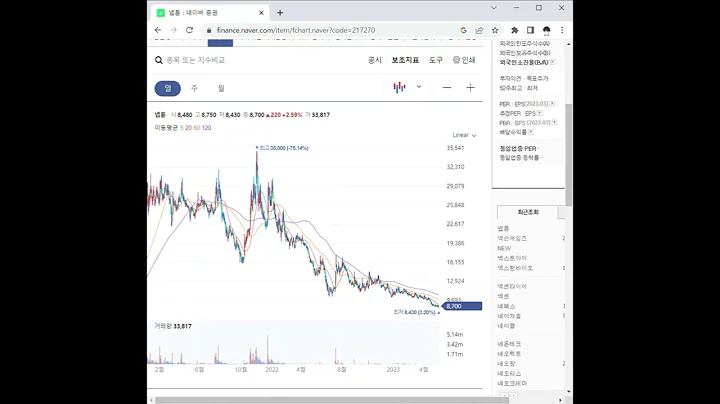Open 네이처셀 in the recent list
The height and width of the screenshot is (404, 720).
[x=509, y=316]
